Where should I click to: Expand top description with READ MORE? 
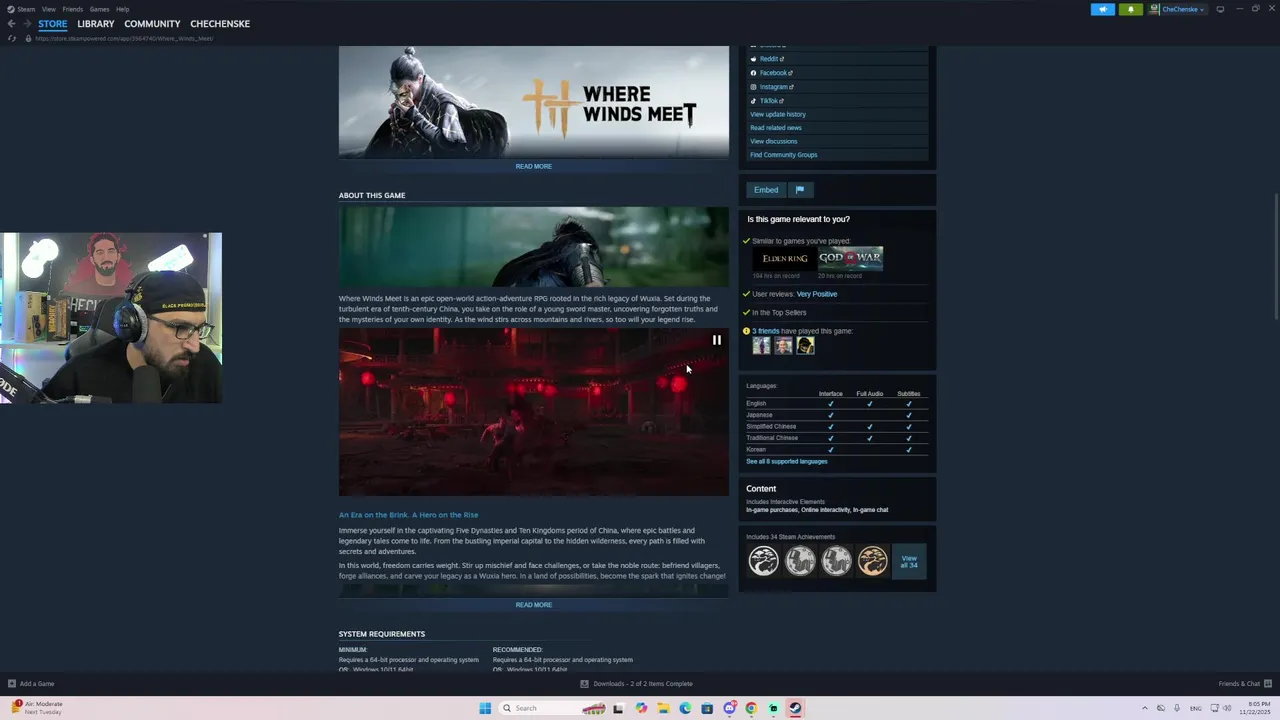534,166
